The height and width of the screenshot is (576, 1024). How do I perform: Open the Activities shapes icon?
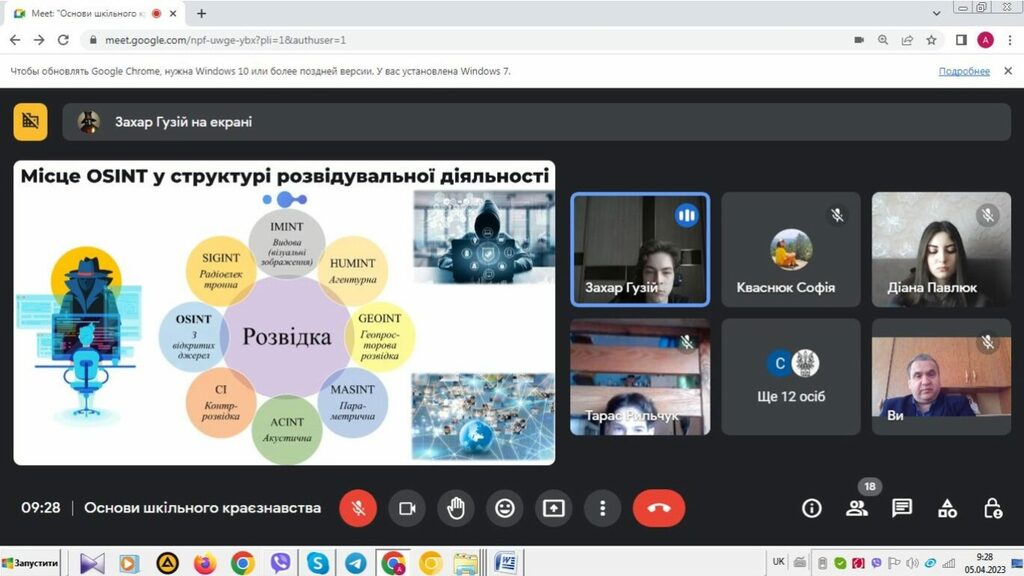pyautogui.click(x=947, y=508)
